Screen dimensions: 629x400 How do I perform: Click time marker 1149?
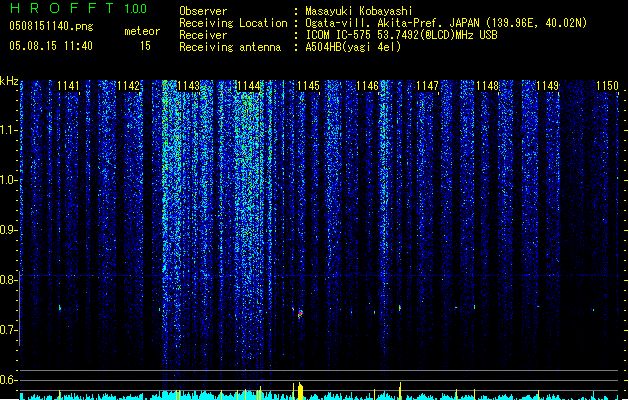click(548, 86)
